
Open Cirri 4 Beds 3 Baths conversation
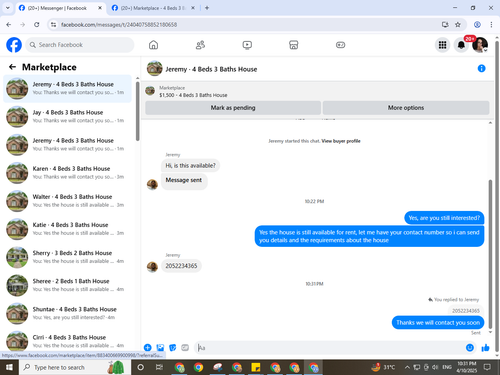(67, 340)
